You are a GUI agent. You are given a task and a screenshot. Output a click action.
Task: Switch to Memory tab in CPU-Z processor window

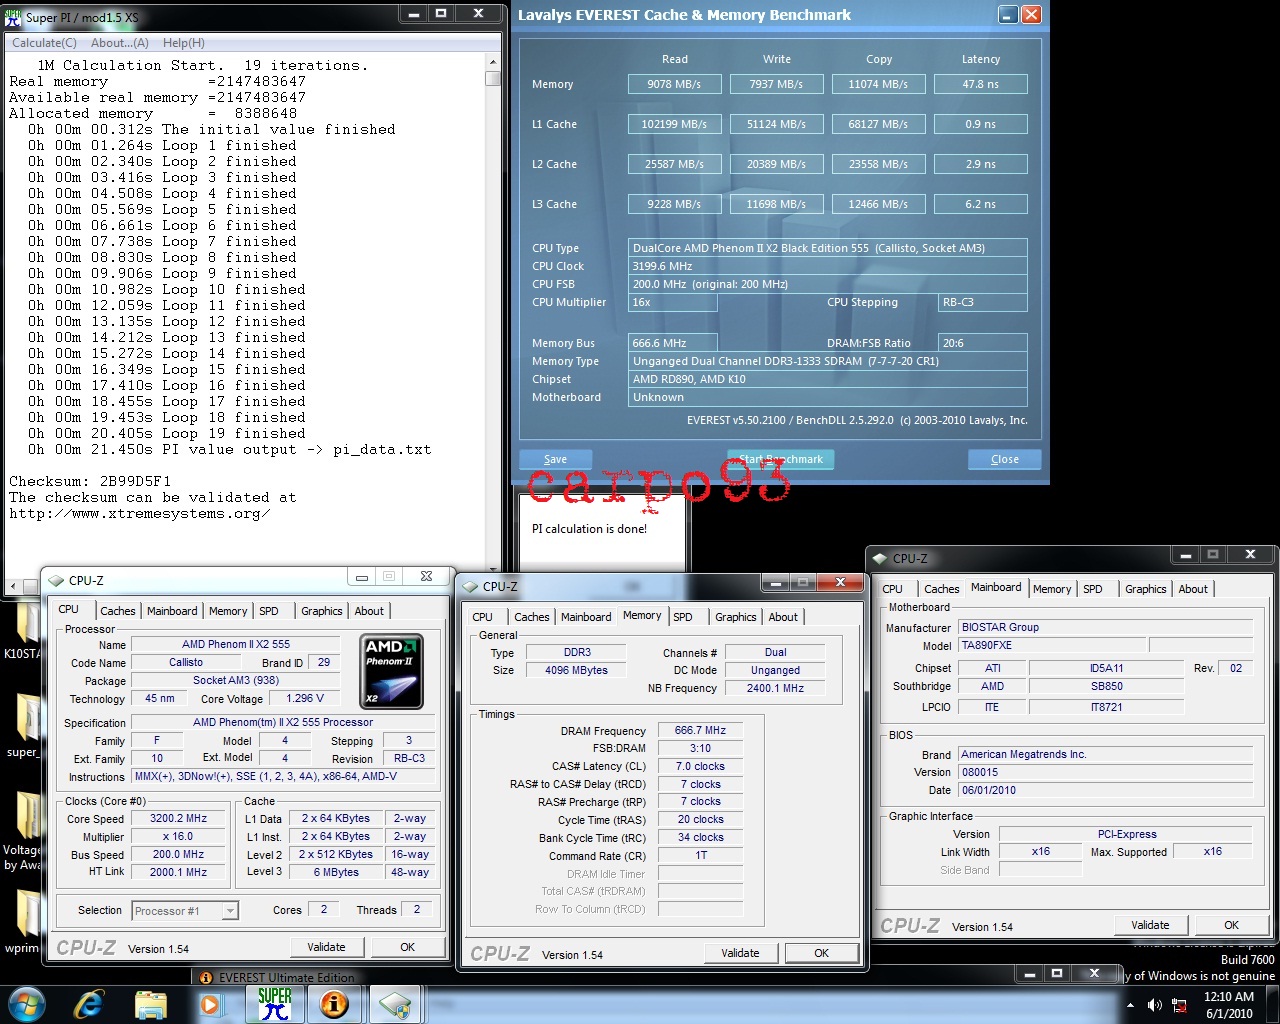click(228, 611)
